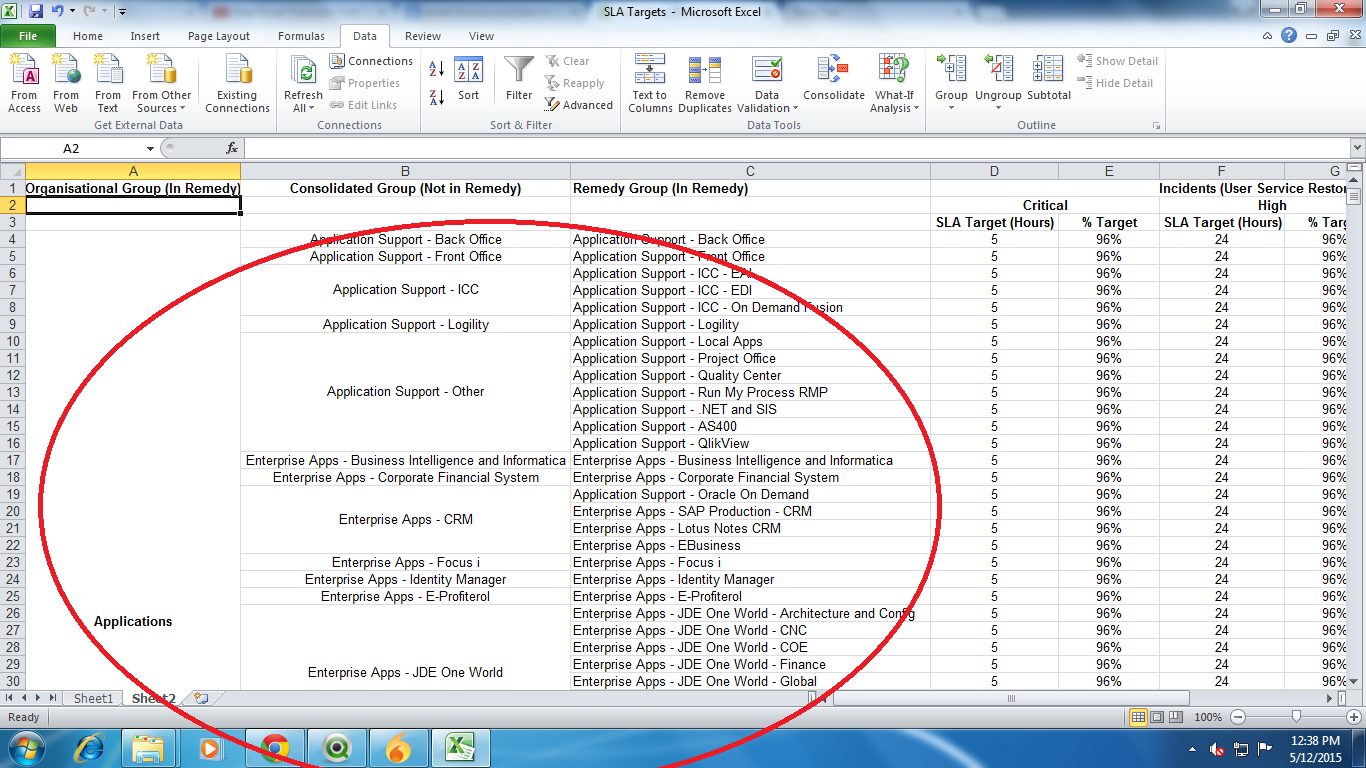Click the zoom slider handle
Image resolution: width=1366 pixels, height=768 pixels.
(x=1296, y=717)
